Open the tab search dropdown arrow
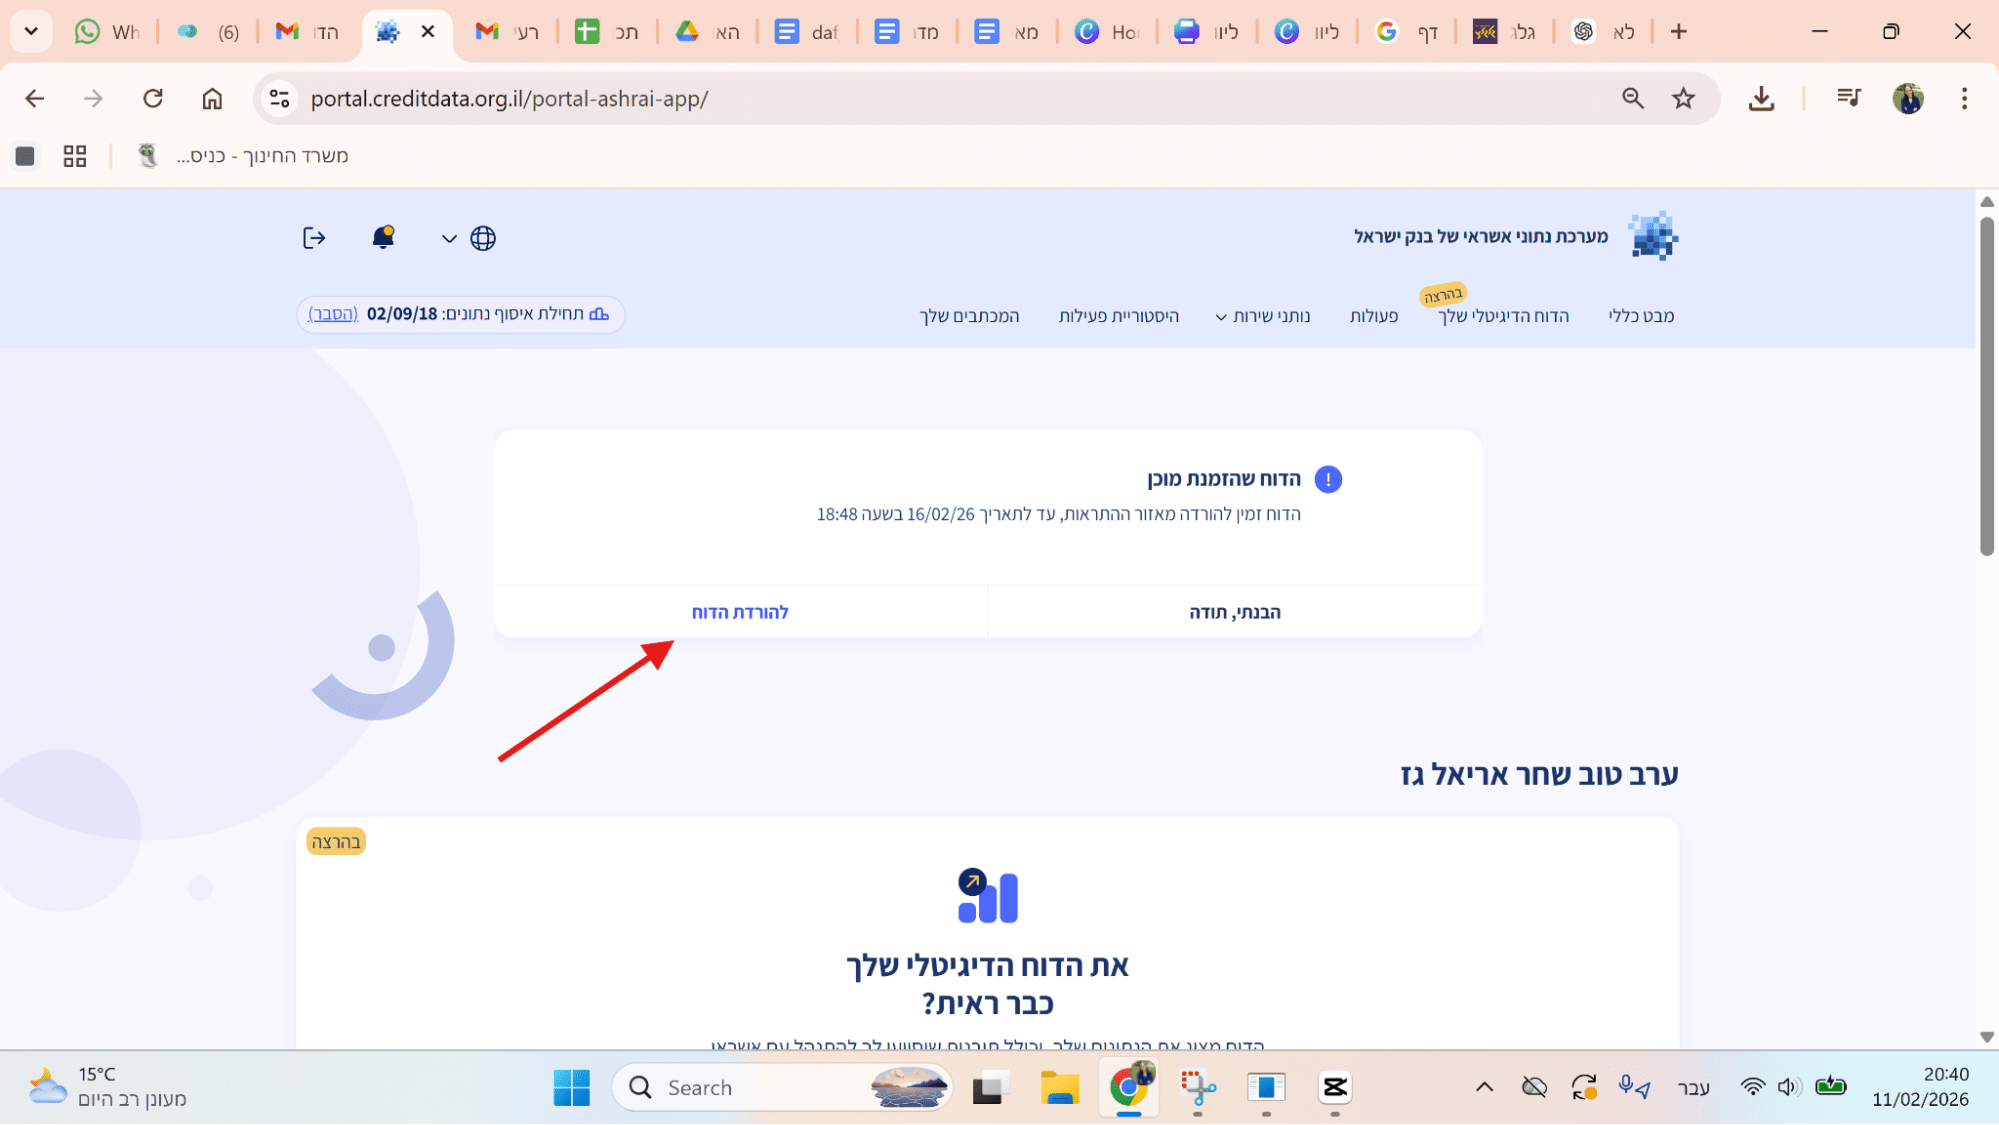The width and height of the screenshot is (1999, 1125). [x=31, y=31]
